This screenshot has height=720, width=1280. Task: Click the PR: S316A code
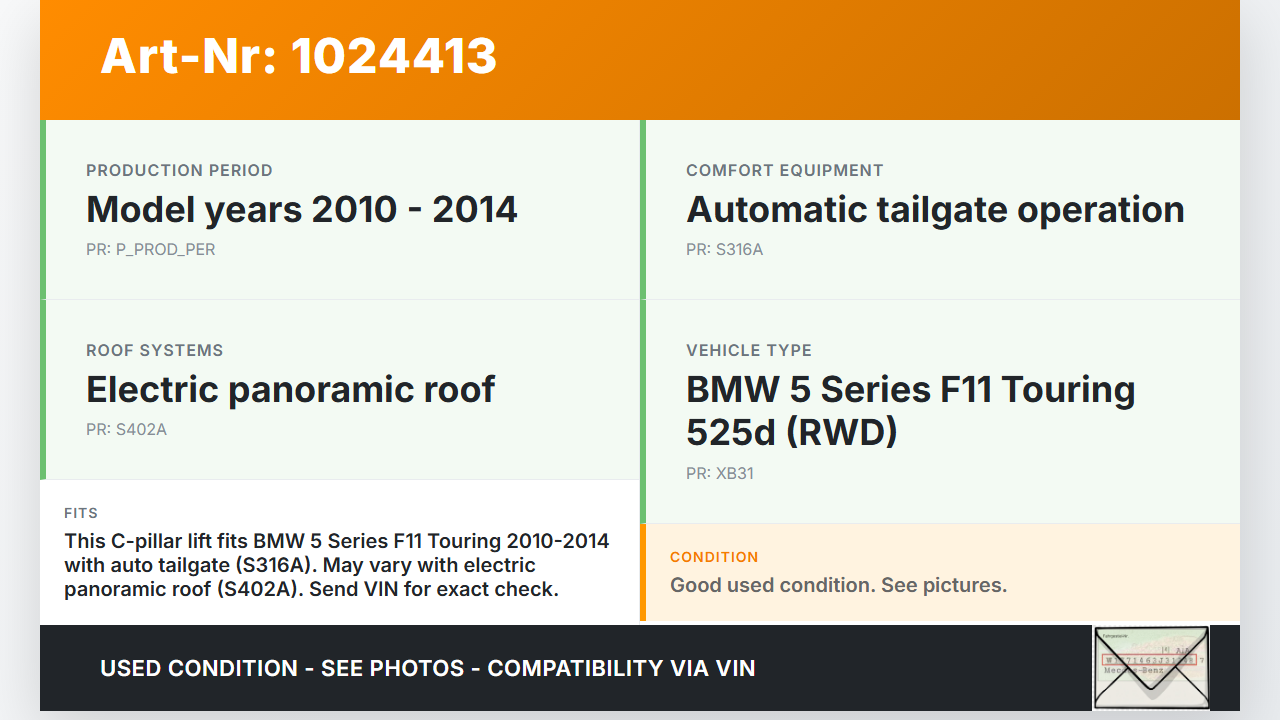coord(724,249)
